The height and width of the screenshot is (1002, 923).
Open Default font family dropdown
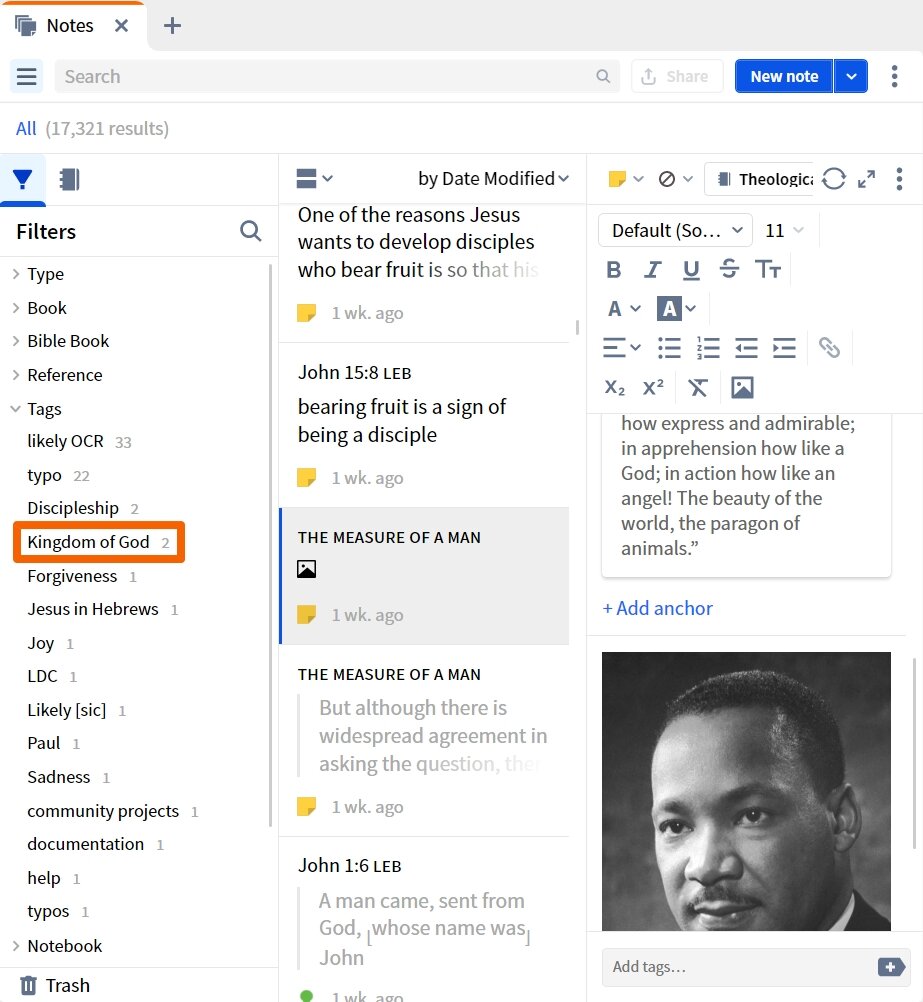tap(676, 231)
